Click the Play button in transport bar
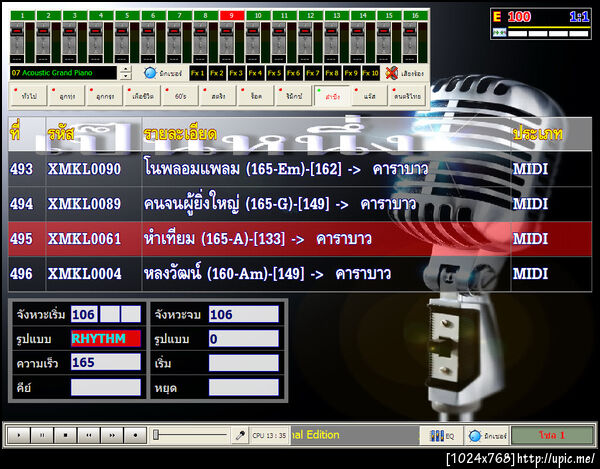 pyautogui.click(x=19, y=435)
